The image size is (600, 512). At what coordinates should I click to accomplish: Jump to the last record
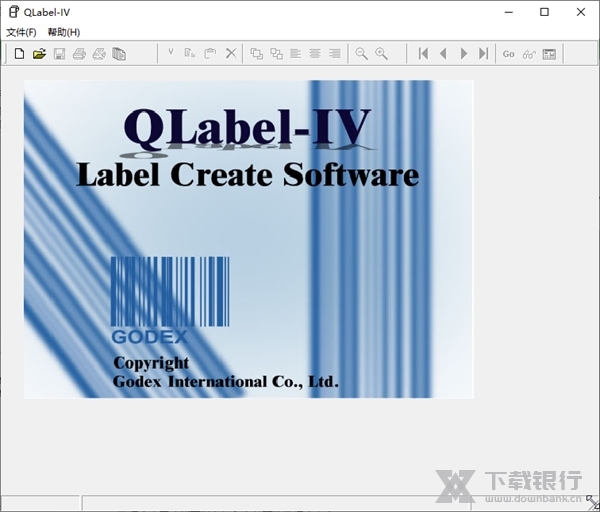483,54
